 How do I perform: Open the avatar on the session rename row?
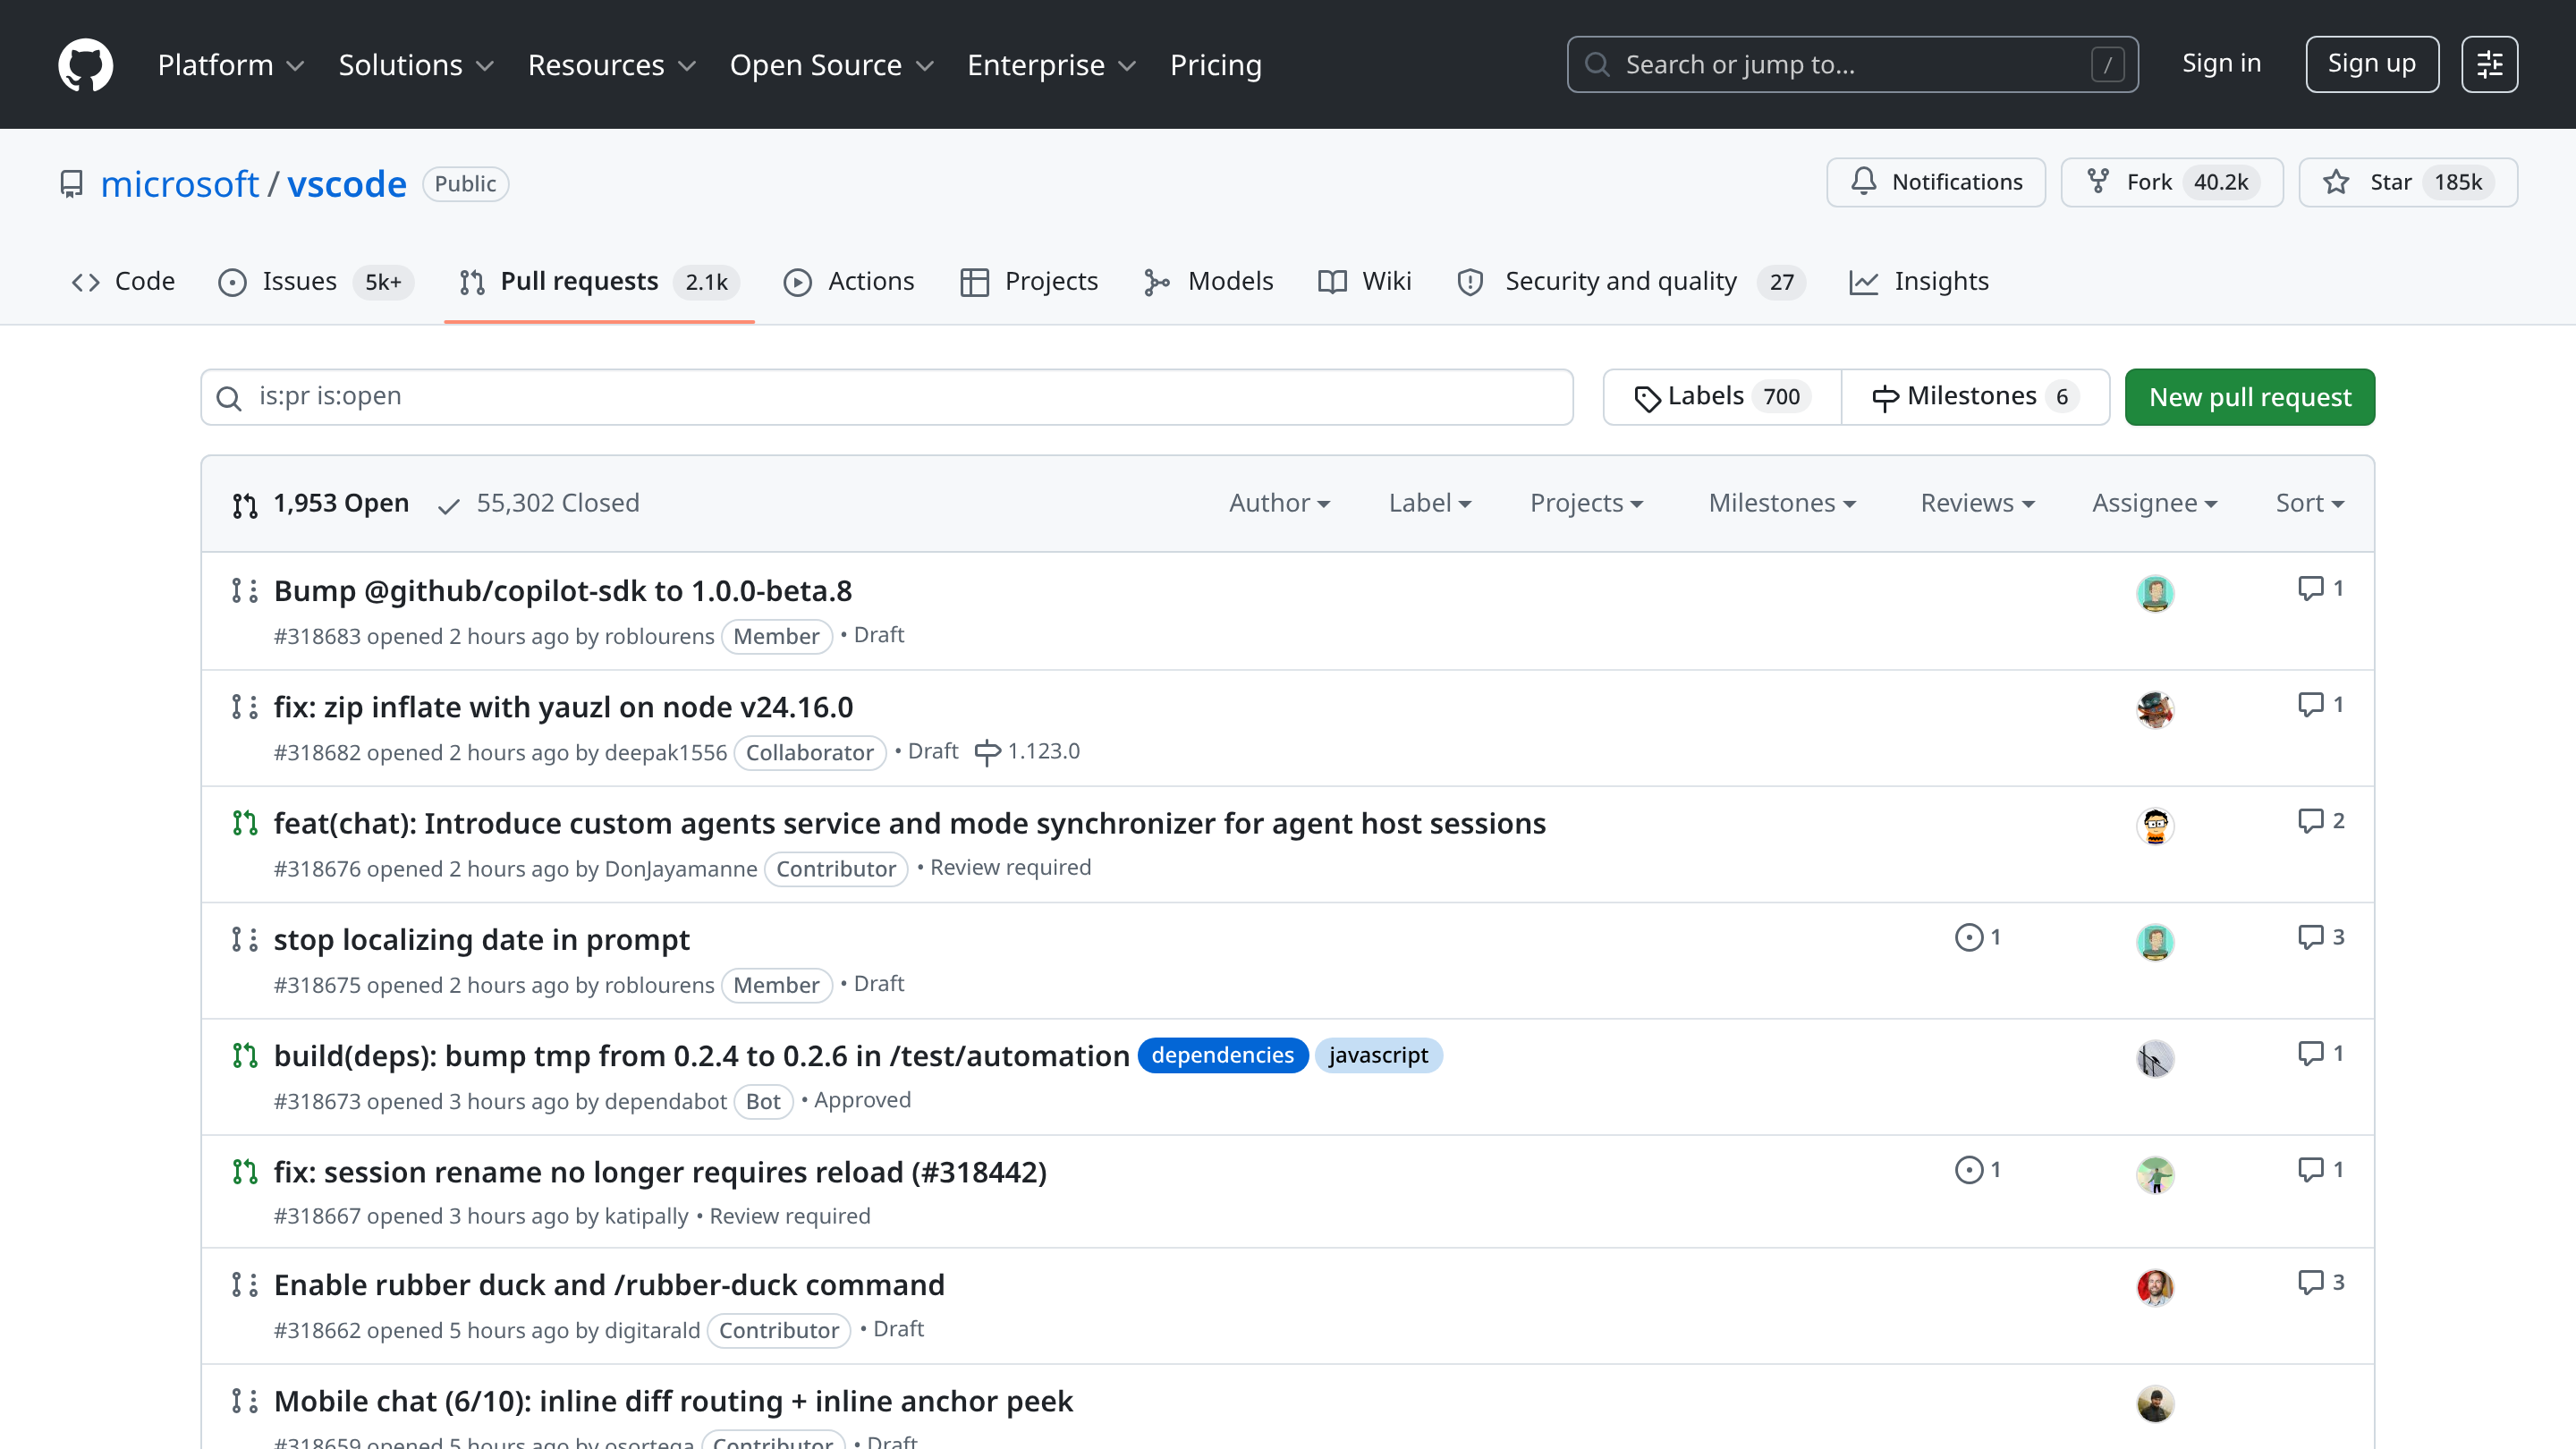pos(2155,1175)
